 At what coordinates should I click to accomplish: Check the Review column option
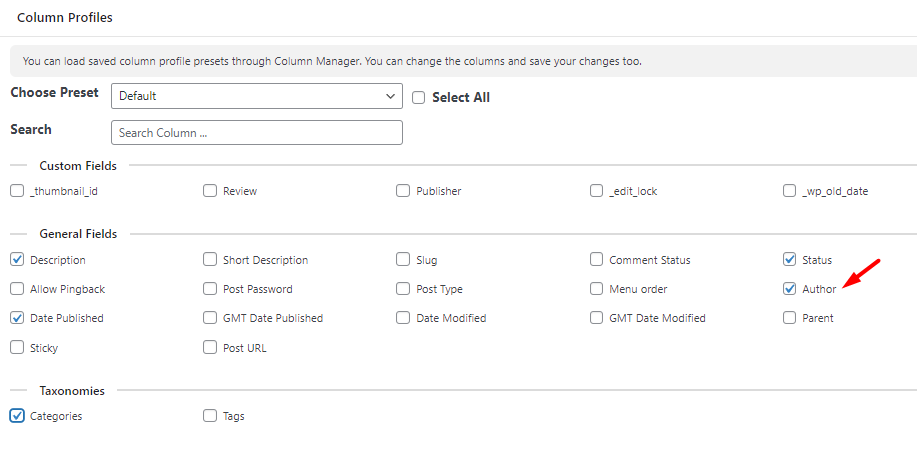click(x=210, y=191)
